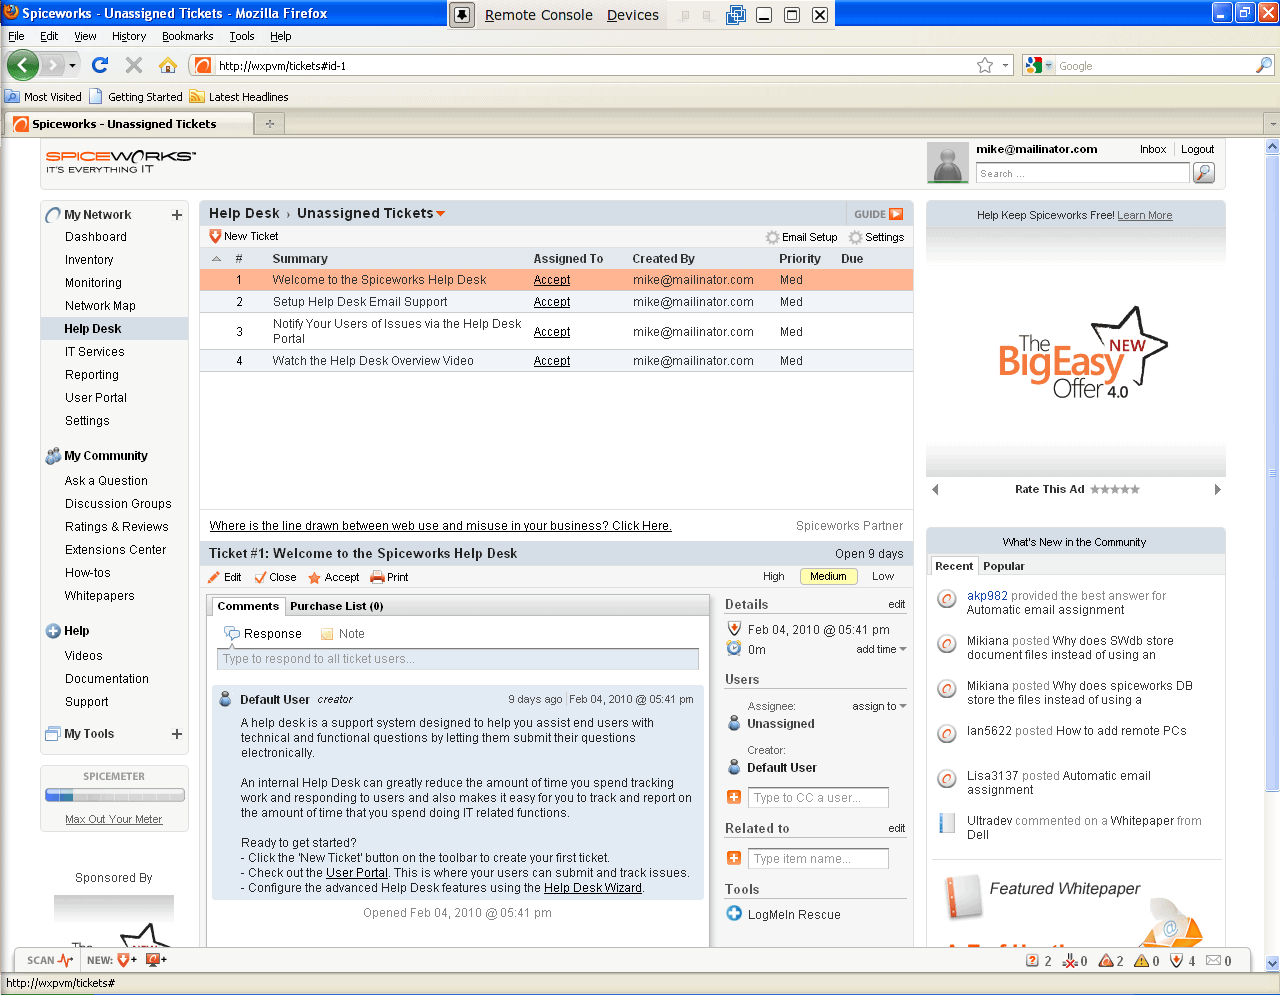The width and height of the screenshot is (1280, 995).
Task: Click the Logout link
Action: 1197,149
